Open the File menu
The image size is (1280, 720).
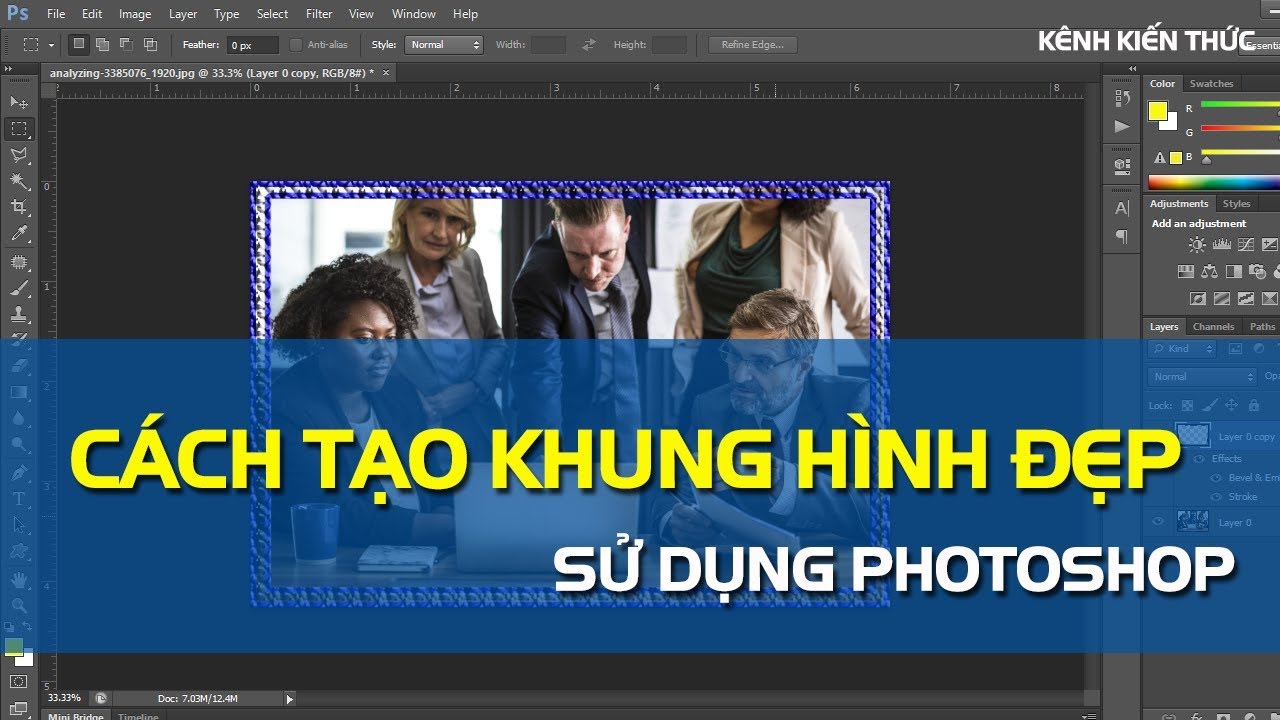(56, 14)
